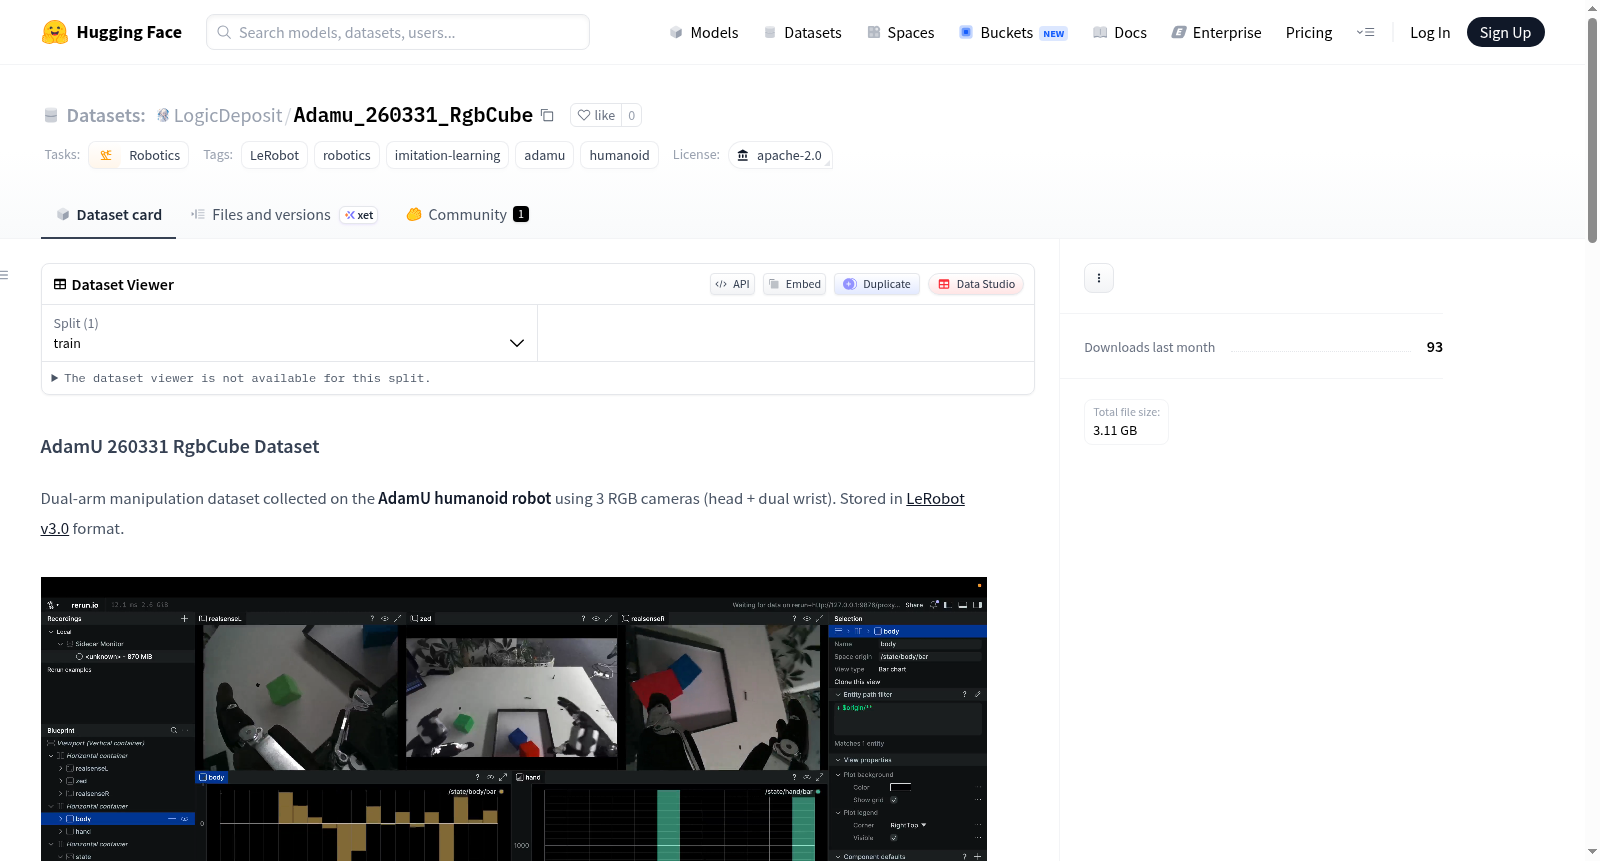Go to Spaces
The width and height of the screenshot is (1600, 861).
tap(900, 33)
